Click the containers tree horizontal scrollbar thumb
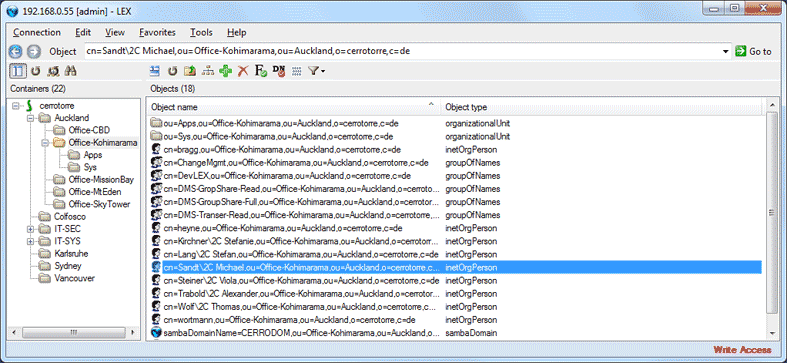Screen dimensions: 787x363 (x=73, y=332)
